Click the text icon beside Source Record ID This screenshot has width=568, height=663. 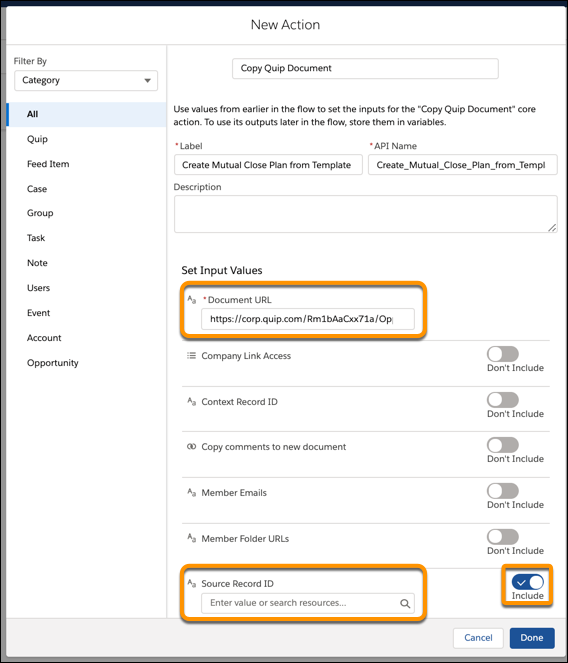pyautogui.click(x=192, y=584)
